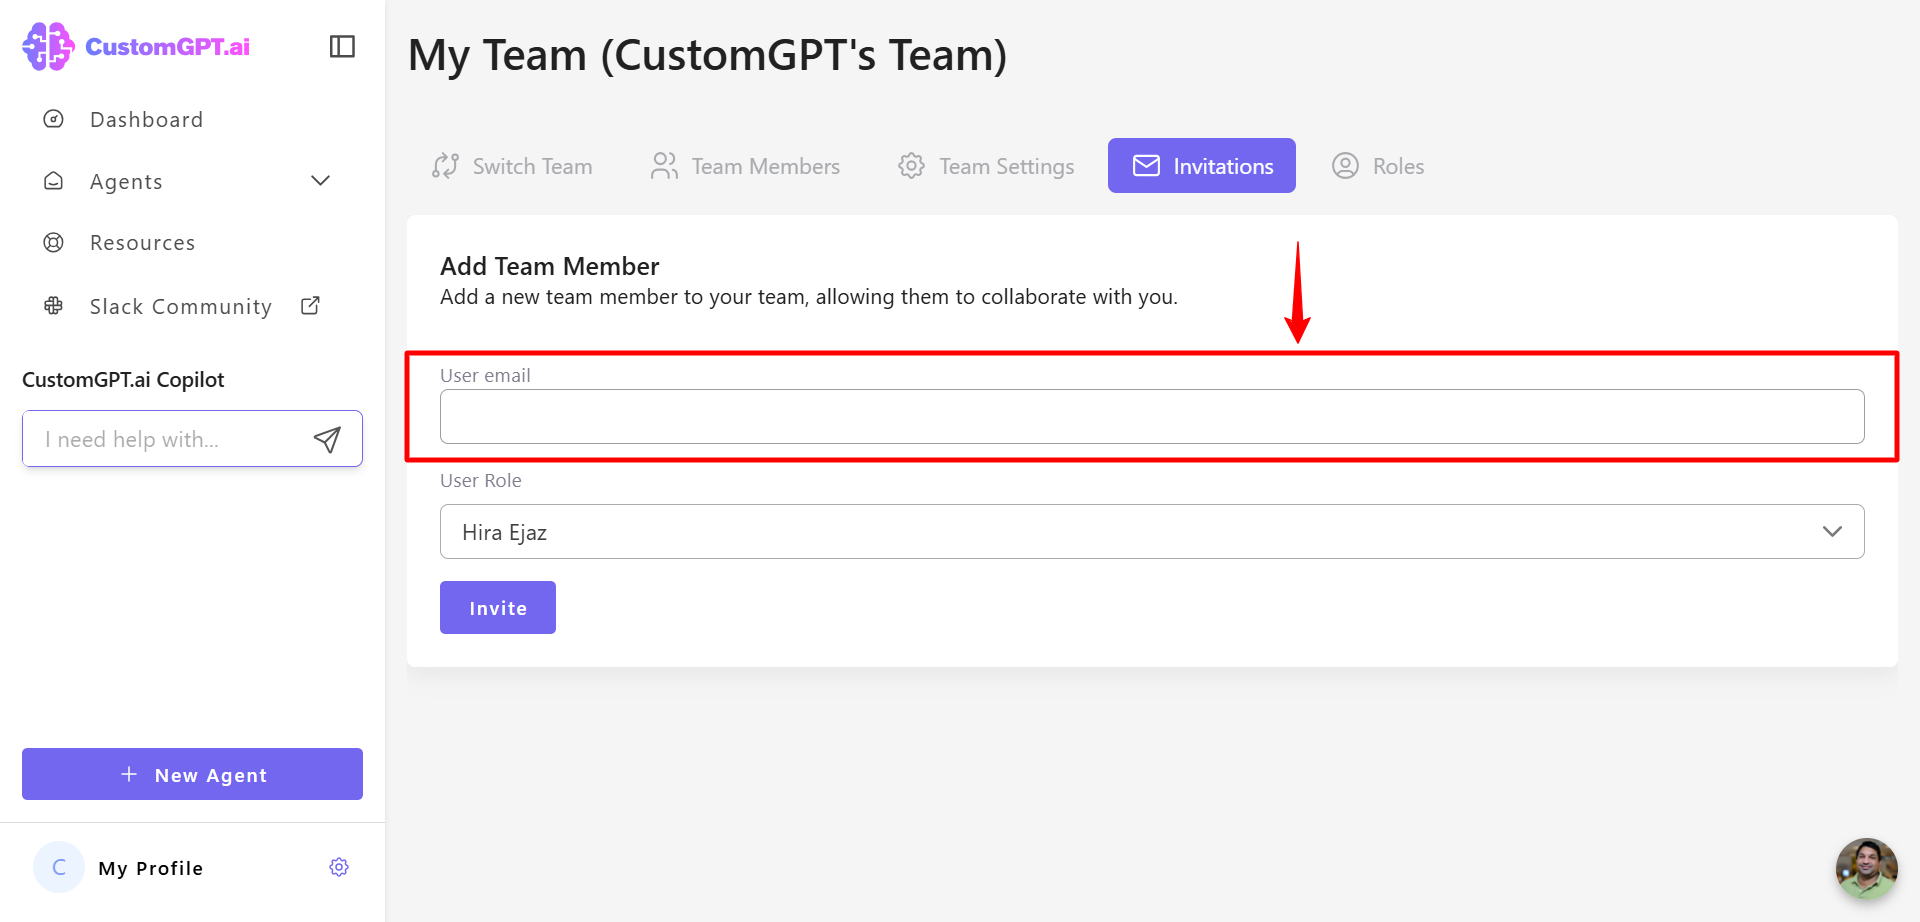Click the Dashboard gauge icon
The height and width of the screenshot is (922, 1920).
pyautogui.click(x=54, y=119)
